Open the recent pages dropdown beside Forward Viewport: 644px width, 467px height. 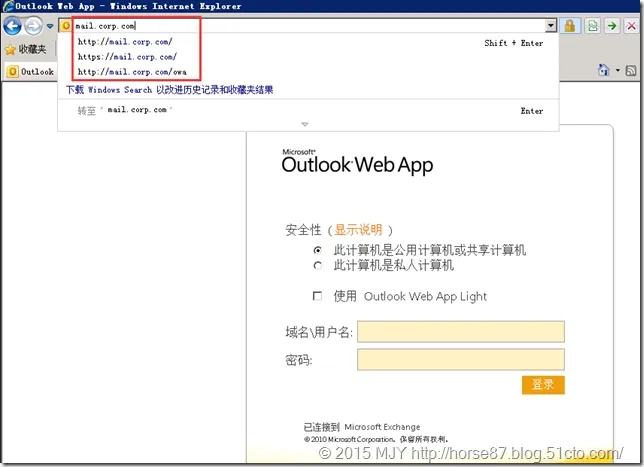coord(50,26)
